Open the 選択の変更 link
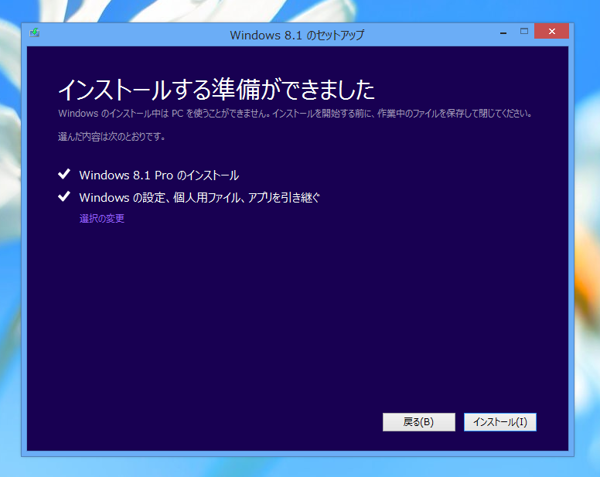 click(102, 218)
